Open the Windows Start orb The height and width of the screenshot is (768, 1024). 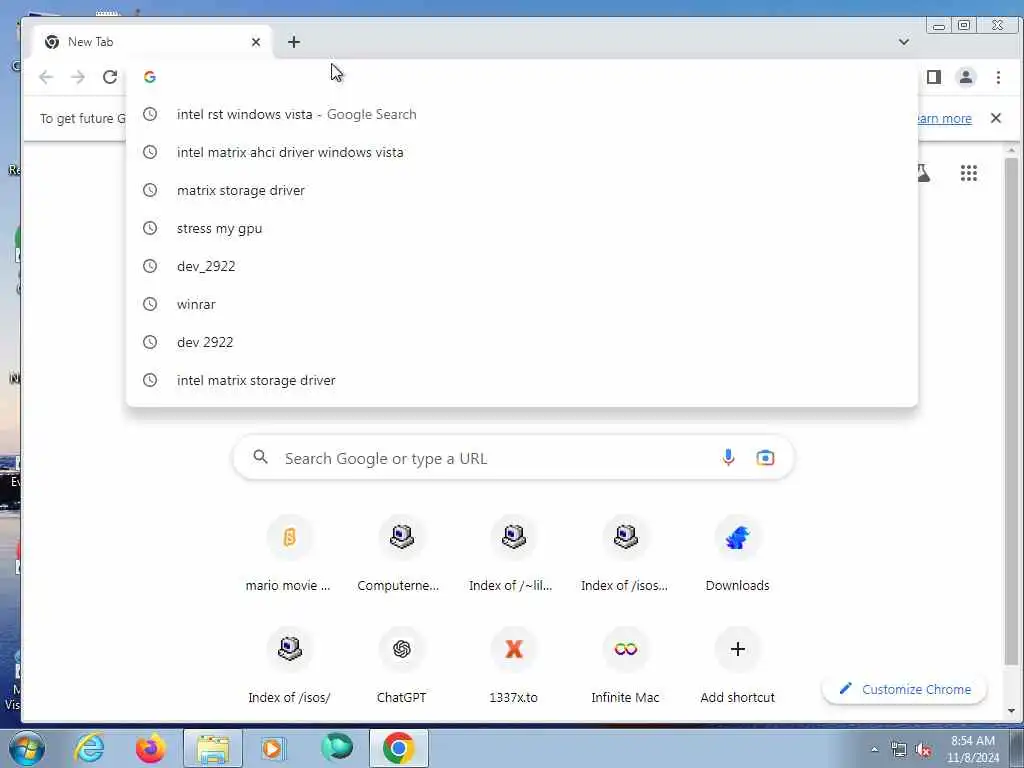tap(26, 748)
